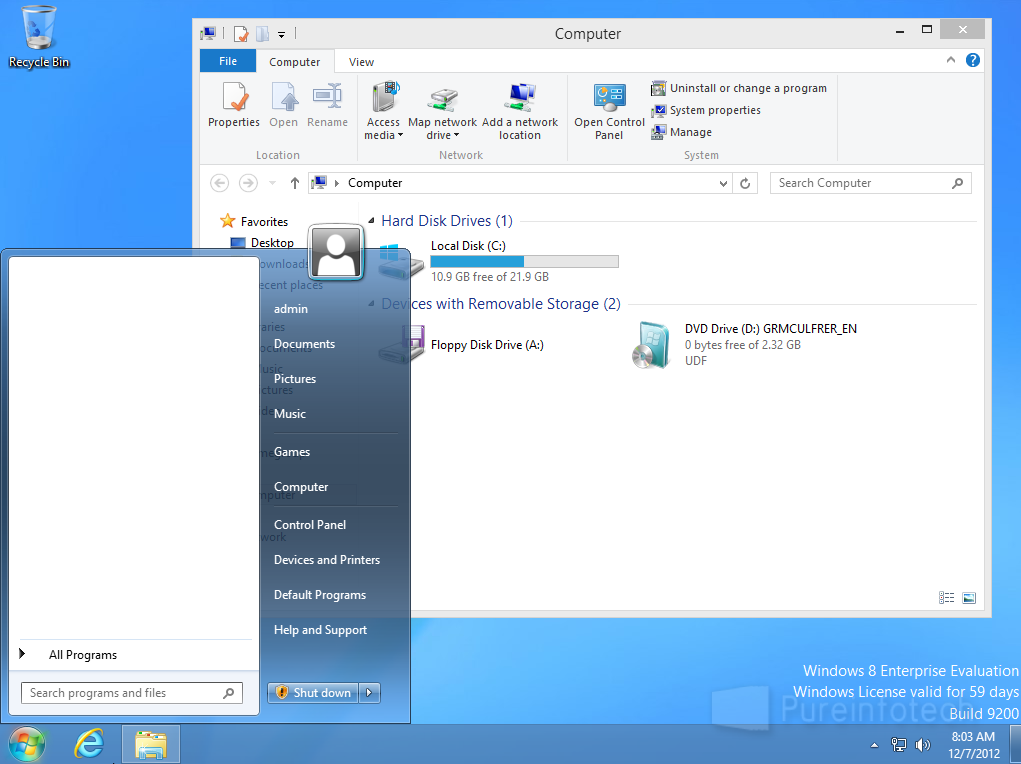Open System properties in ribbon

click(706, 110)
